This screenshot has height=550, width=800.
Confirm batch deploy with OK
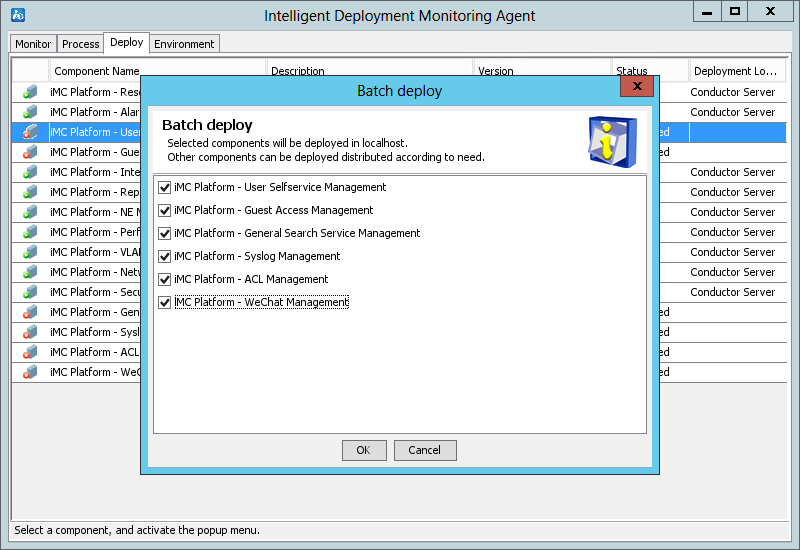click(364, 450)
